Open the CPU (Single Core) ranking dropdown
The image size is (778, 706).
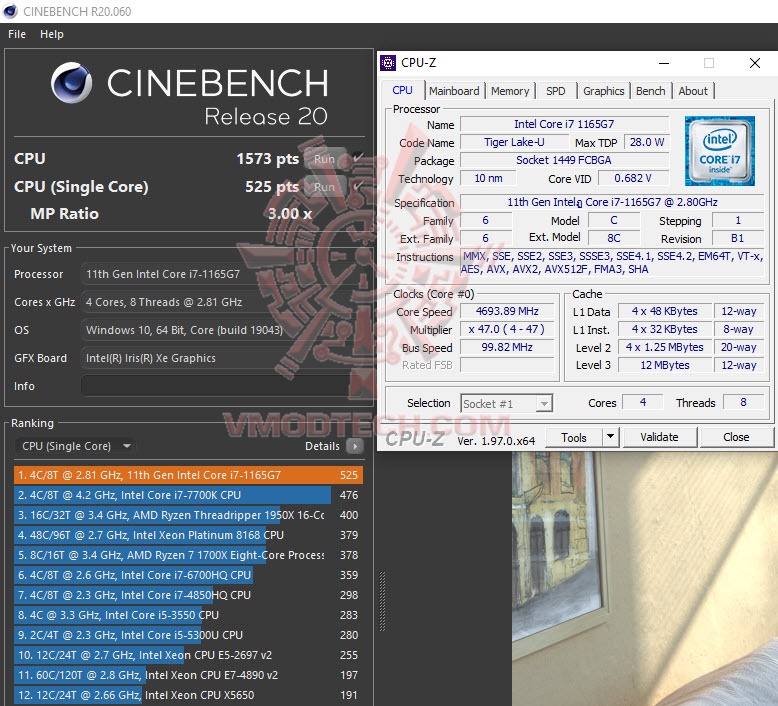click(75, 446)
